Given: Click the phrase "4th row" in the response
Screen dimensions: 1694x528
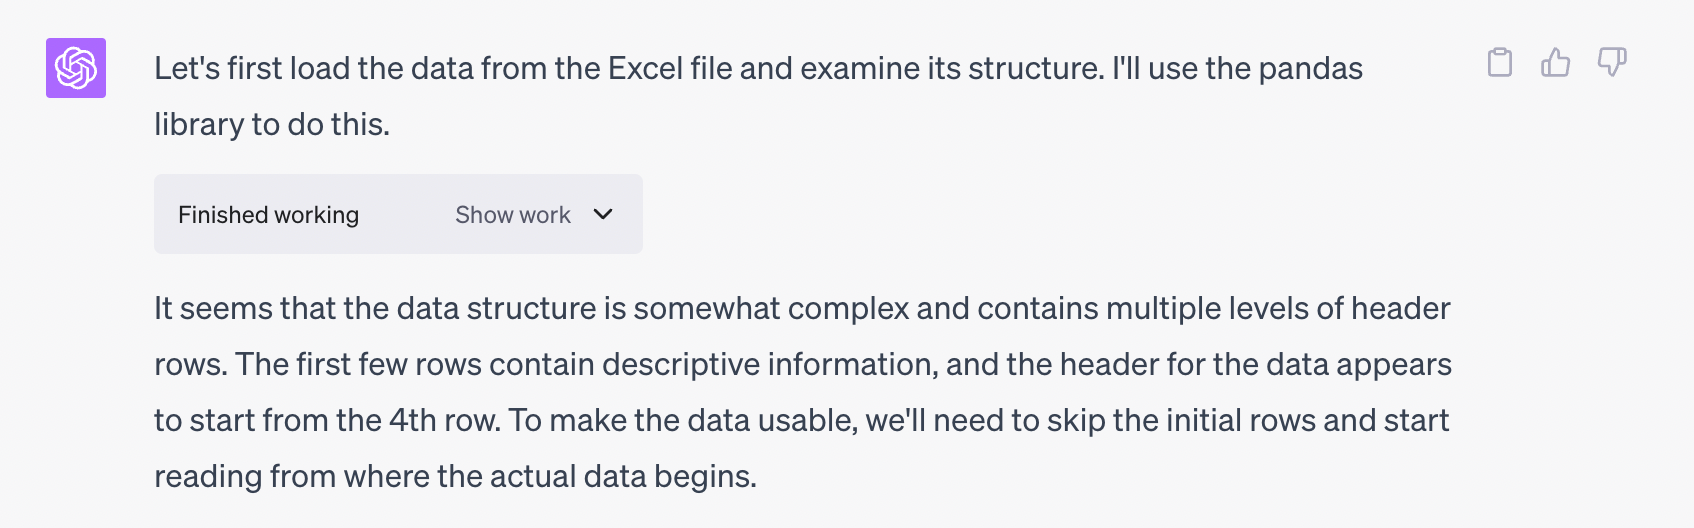Looking at the screenshot, I should (x=442, y=421).
